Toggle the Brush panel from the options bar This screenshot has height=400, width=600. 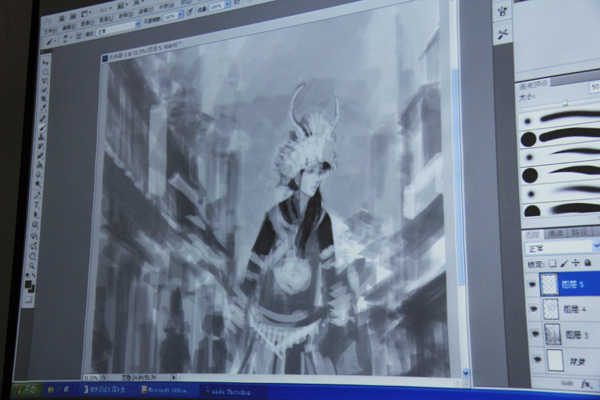tap(78, 35)
